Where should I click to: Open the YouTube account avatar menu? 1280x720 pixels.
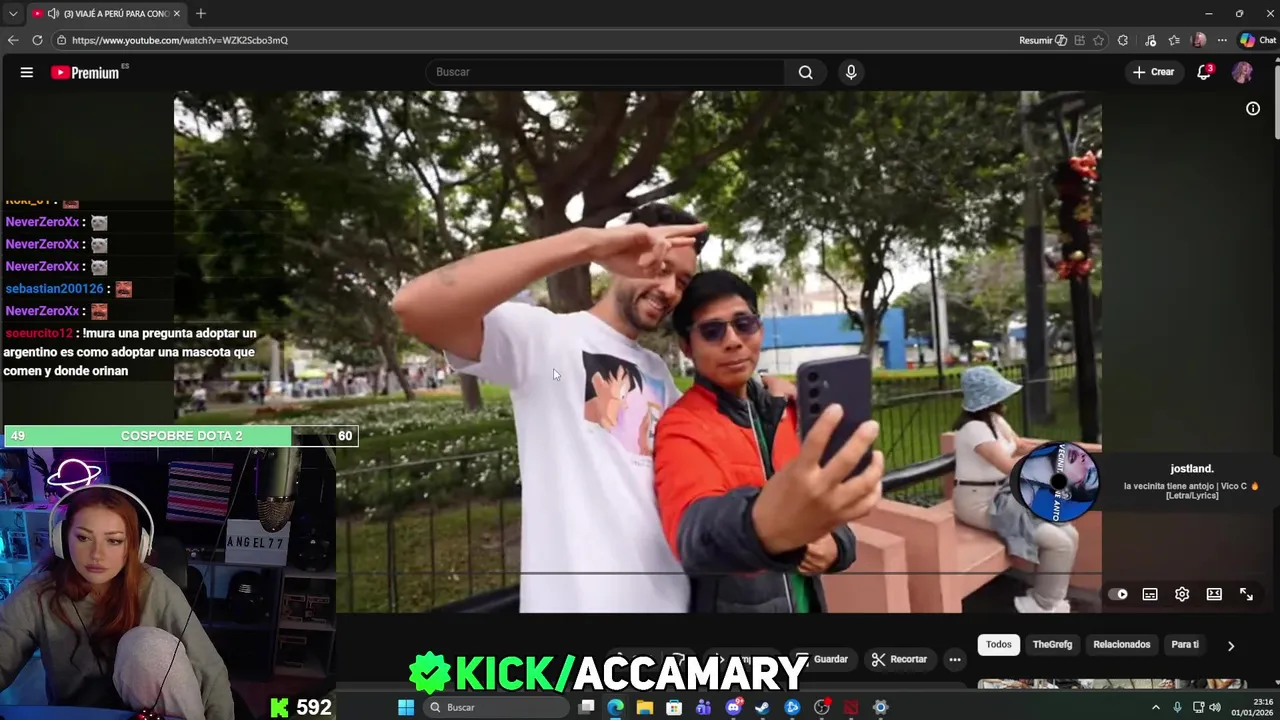tap(1242, 72)
